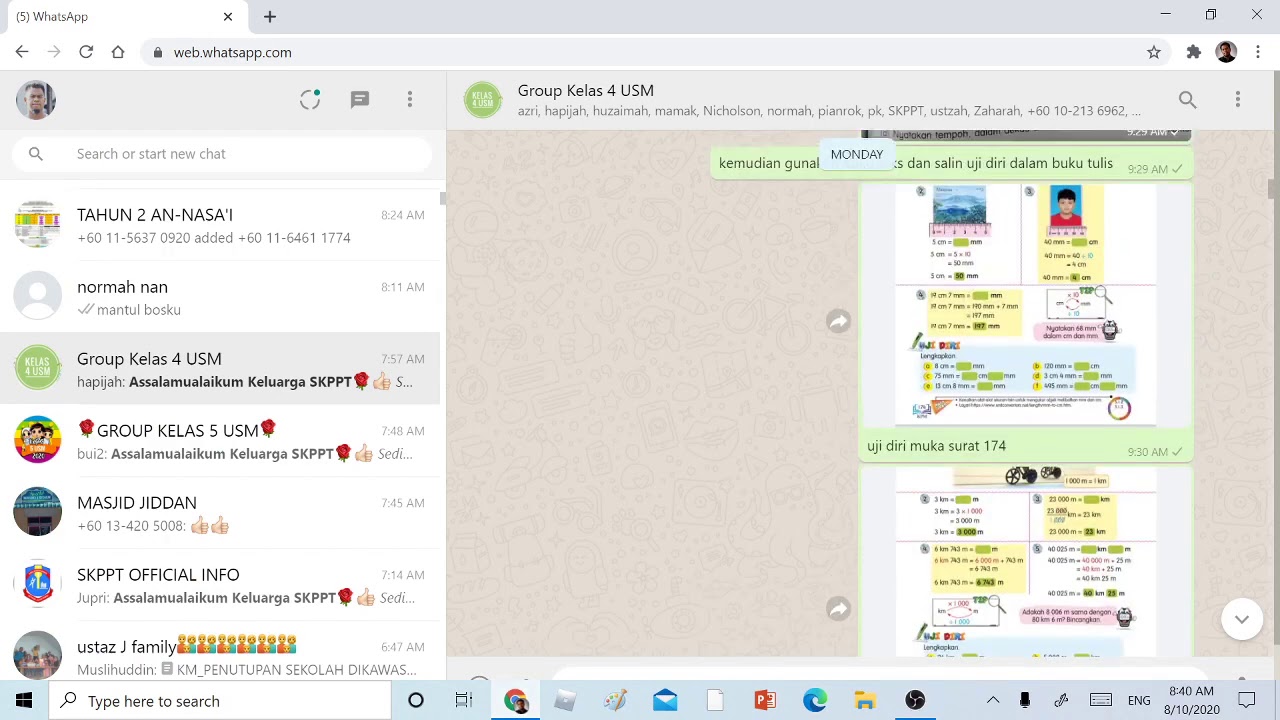
Task: Open normah nan chat
Action: (220, 298)
